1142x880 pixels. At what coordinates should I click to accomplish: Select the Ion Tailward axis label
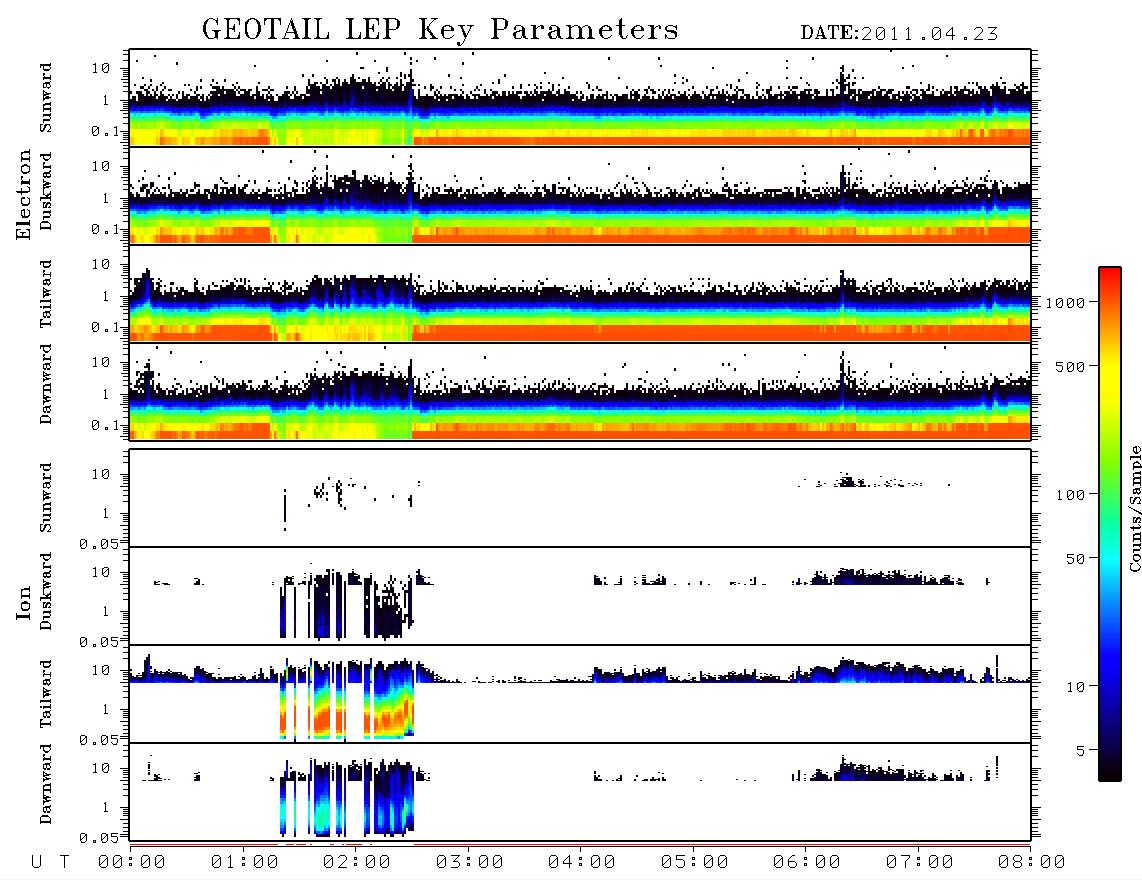coord(46,694)
